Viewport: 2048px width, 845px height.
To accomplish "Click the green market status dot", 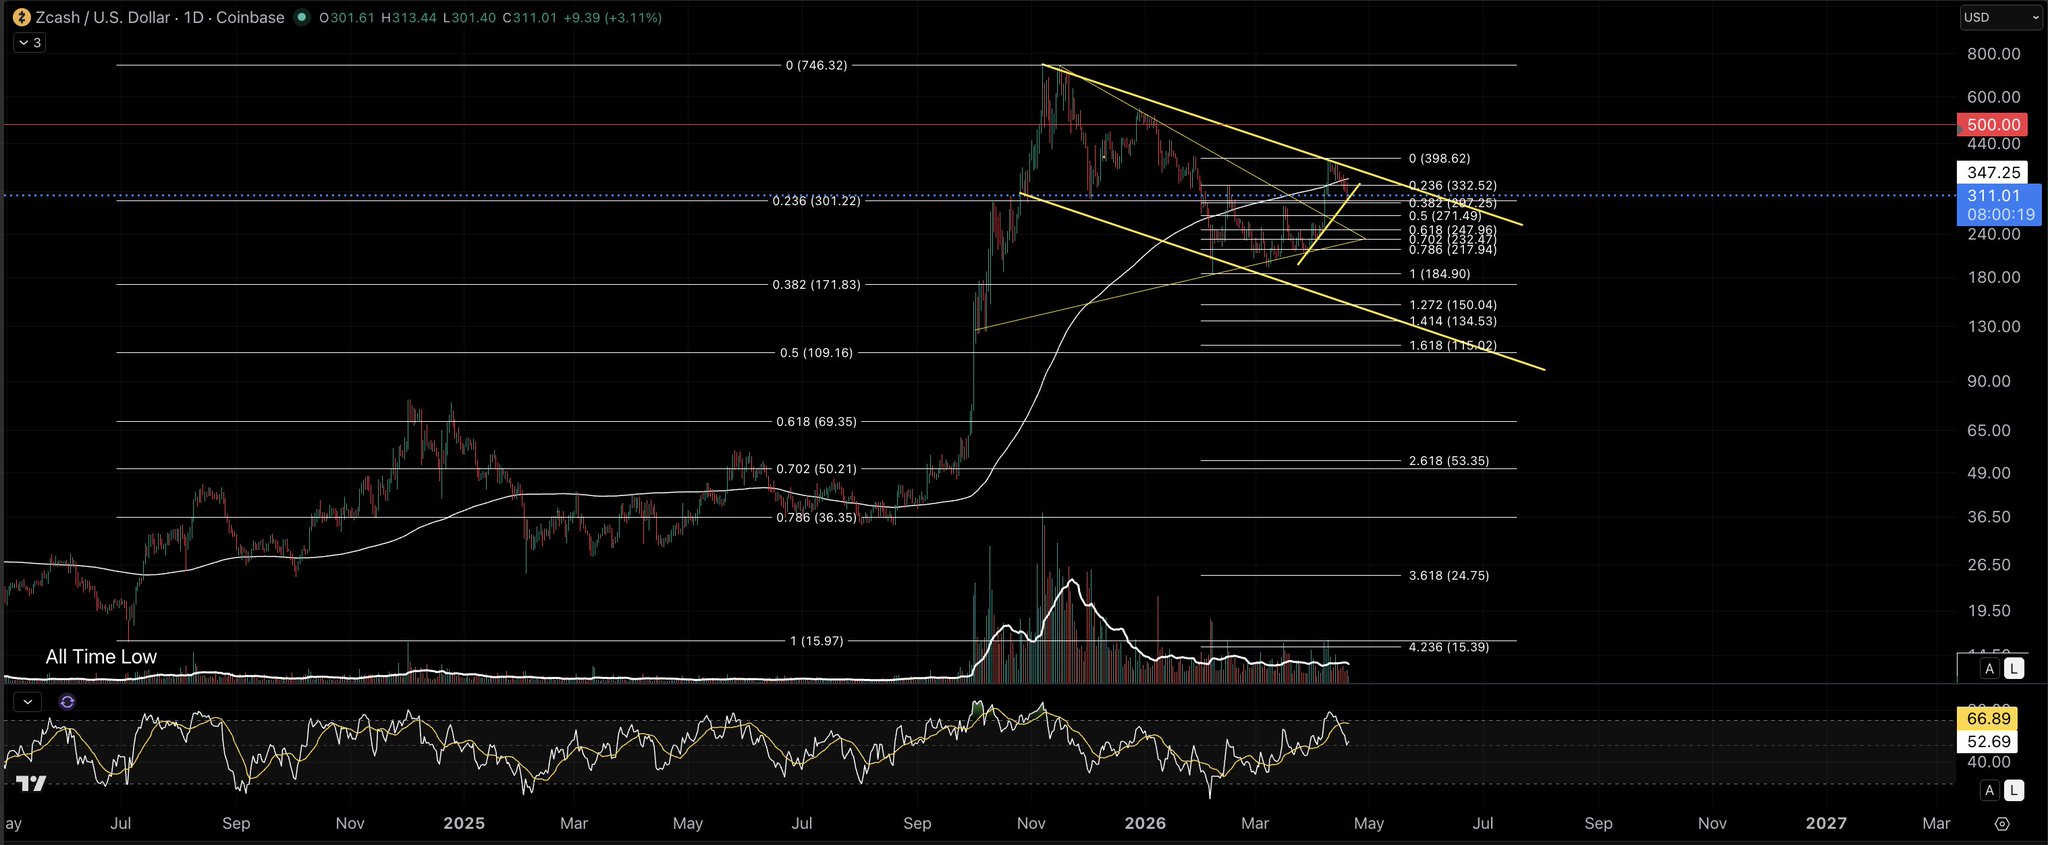I will [302, 17].
